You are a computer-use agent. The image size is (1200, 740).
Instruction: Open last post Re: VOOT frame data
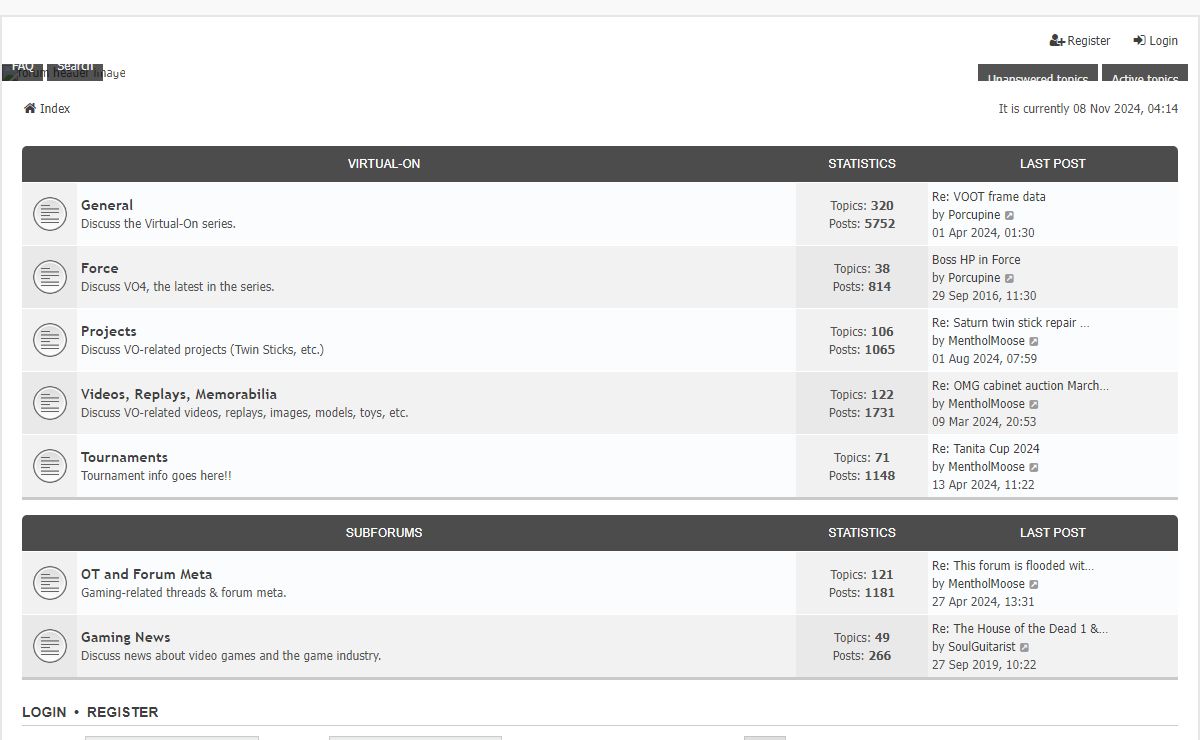pos(989,197)
